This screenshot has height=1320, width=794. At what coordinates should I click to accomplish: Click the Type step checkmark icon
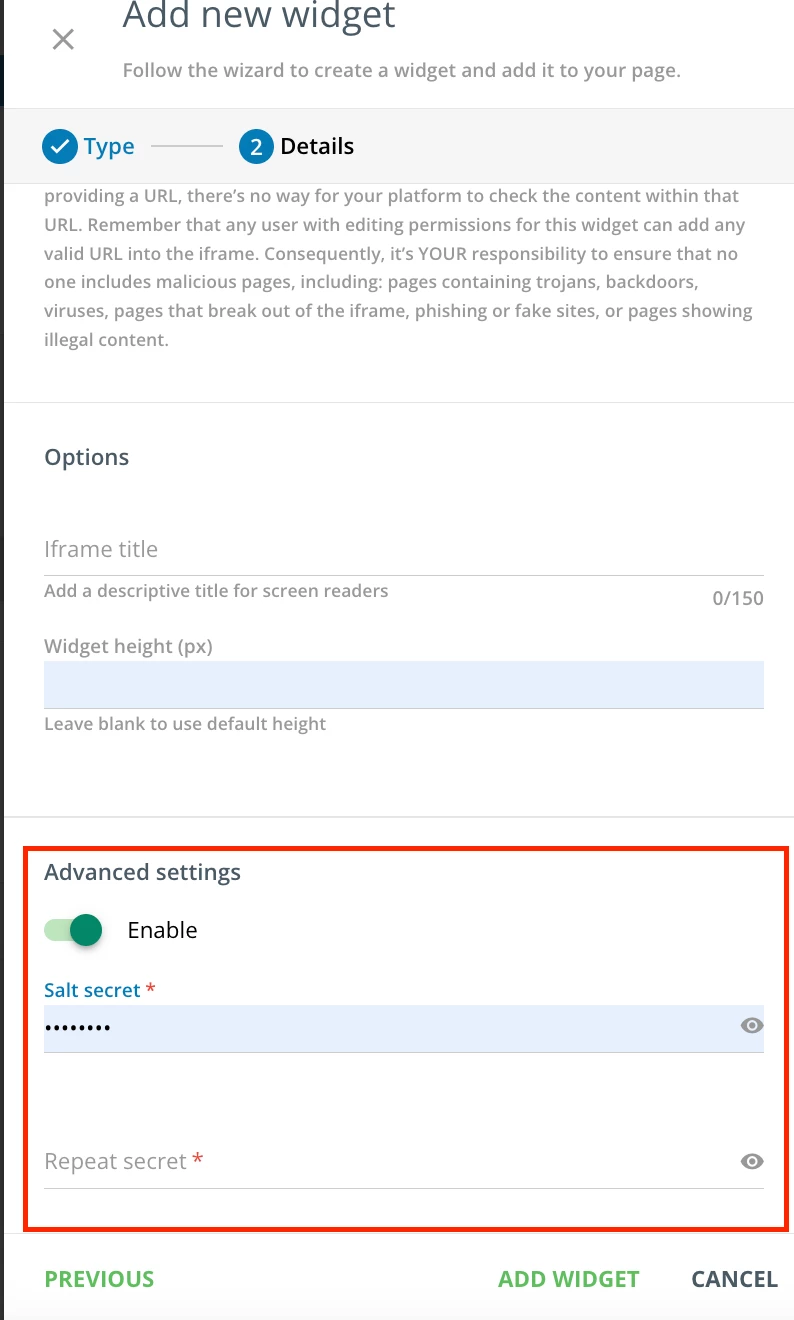pyautogui.click(x=59, y=147)
